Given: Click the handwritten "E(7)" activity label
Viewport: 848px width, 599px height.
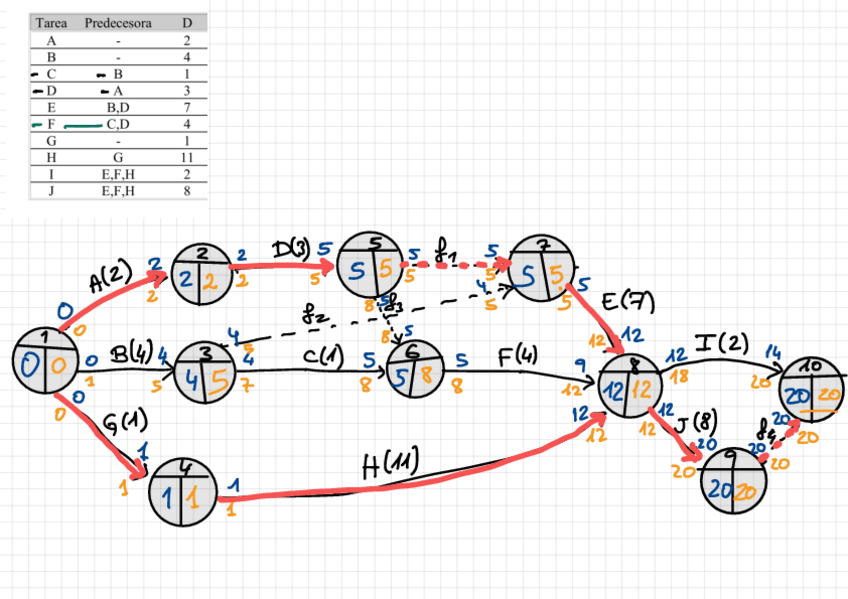Looking at the screenshot, I should click(x=628, y=302).
